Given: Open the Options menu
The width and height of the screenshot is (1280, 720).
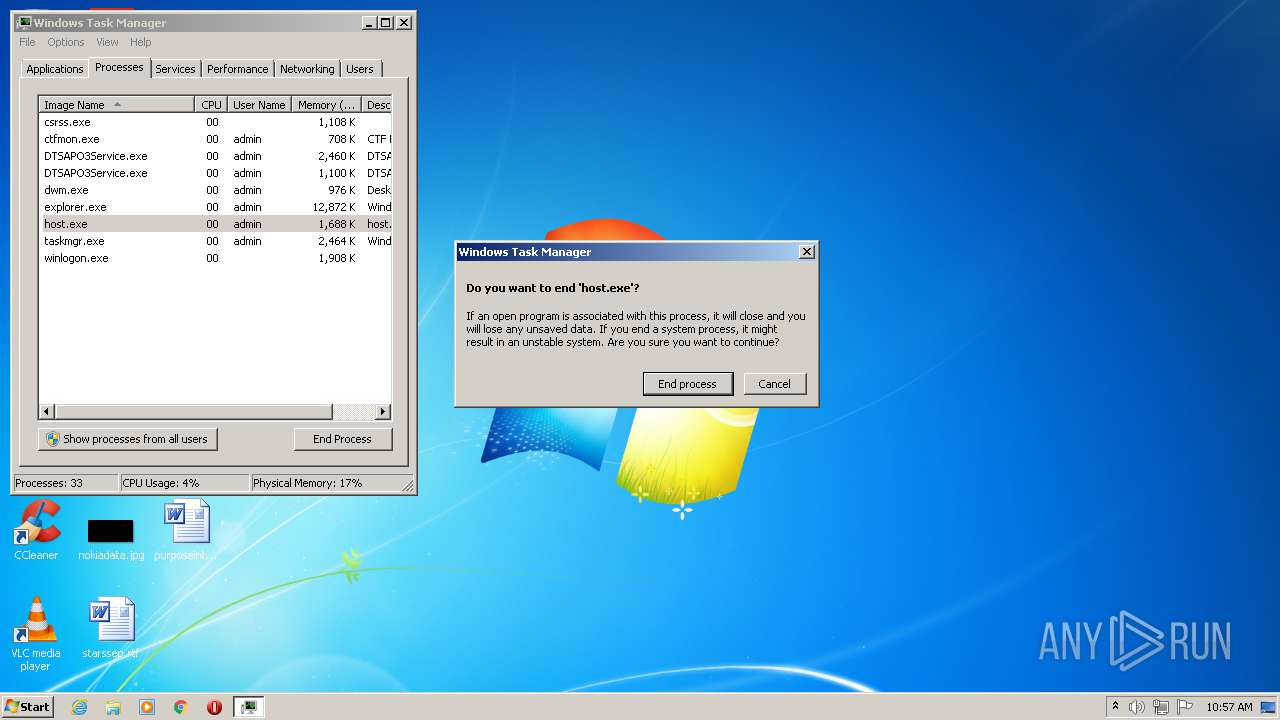Looking at the screenshot, I should point(66,42).
